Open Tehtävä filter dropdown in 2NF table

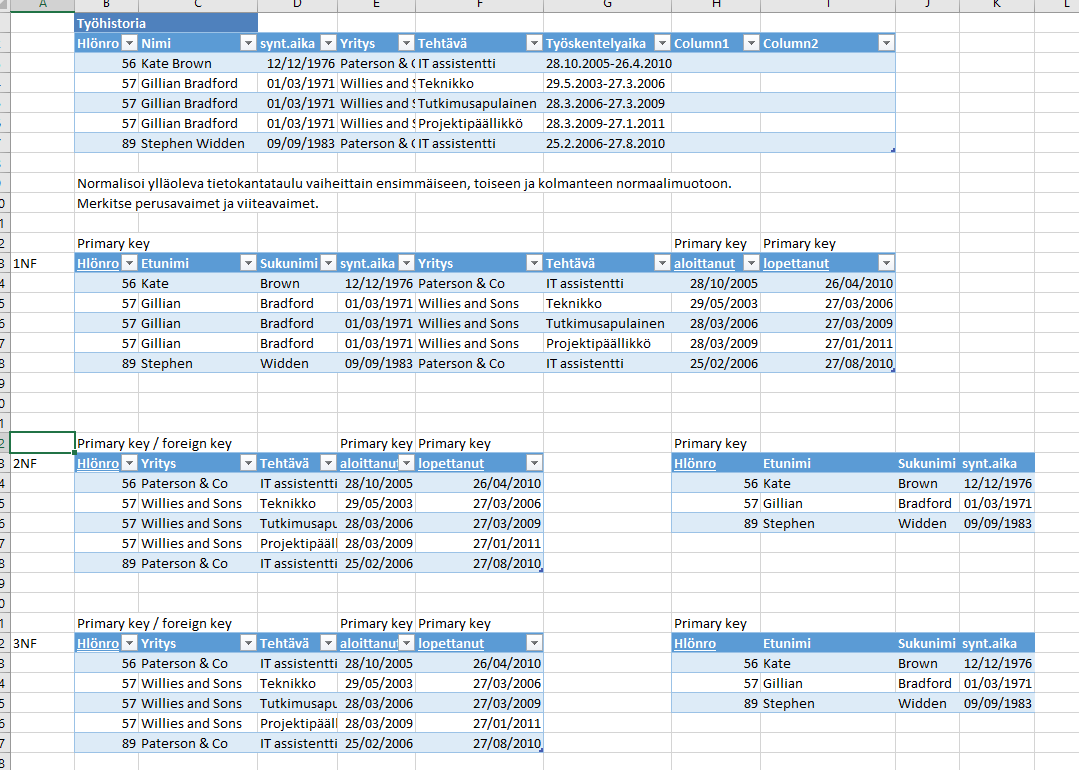coord(327,463)
